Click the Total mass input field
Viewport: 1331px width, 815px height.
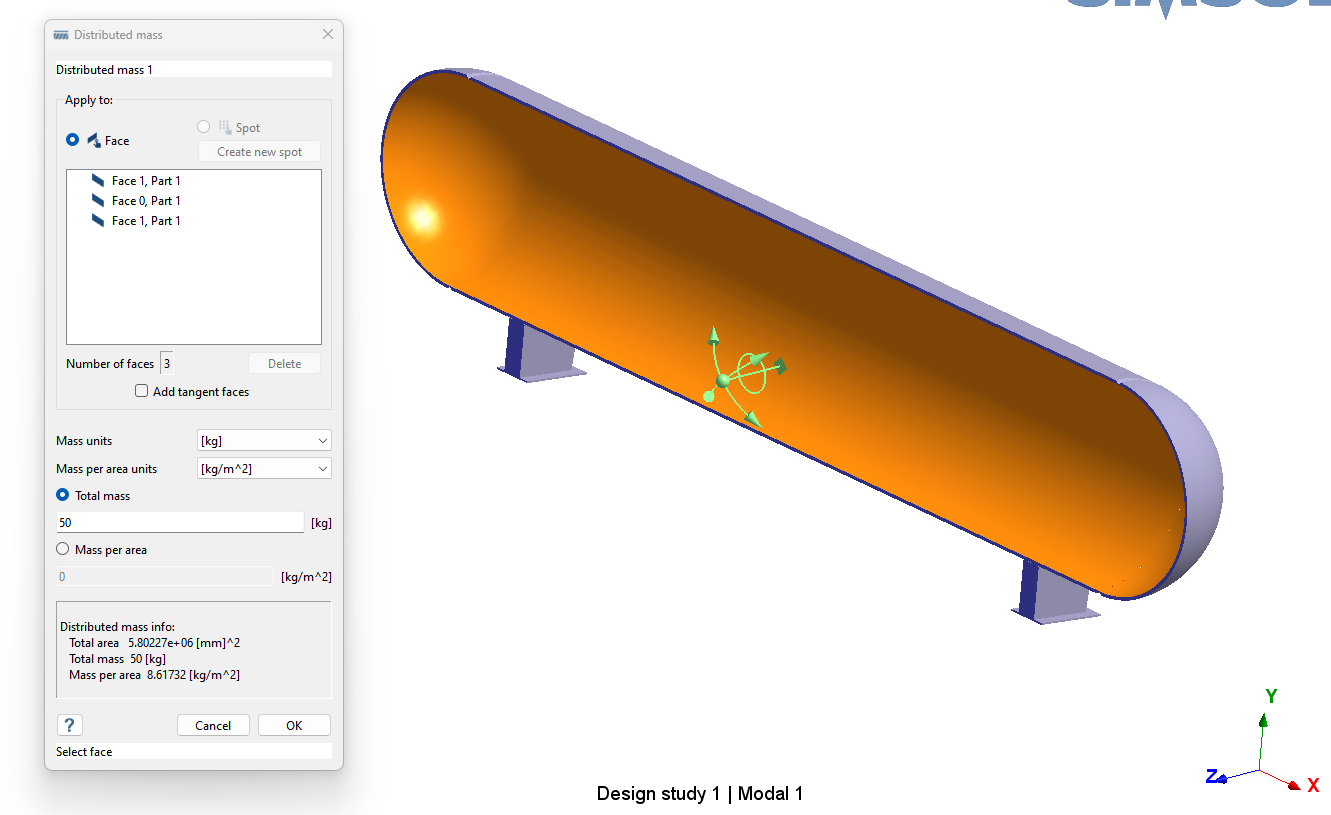tap(180, 522)
